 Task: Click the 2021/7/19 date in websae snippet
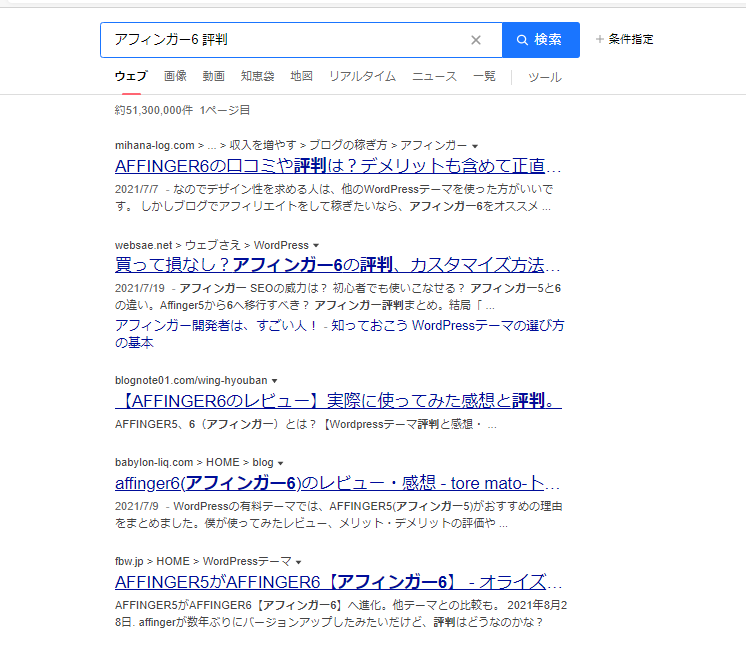(x=139, y=288)
